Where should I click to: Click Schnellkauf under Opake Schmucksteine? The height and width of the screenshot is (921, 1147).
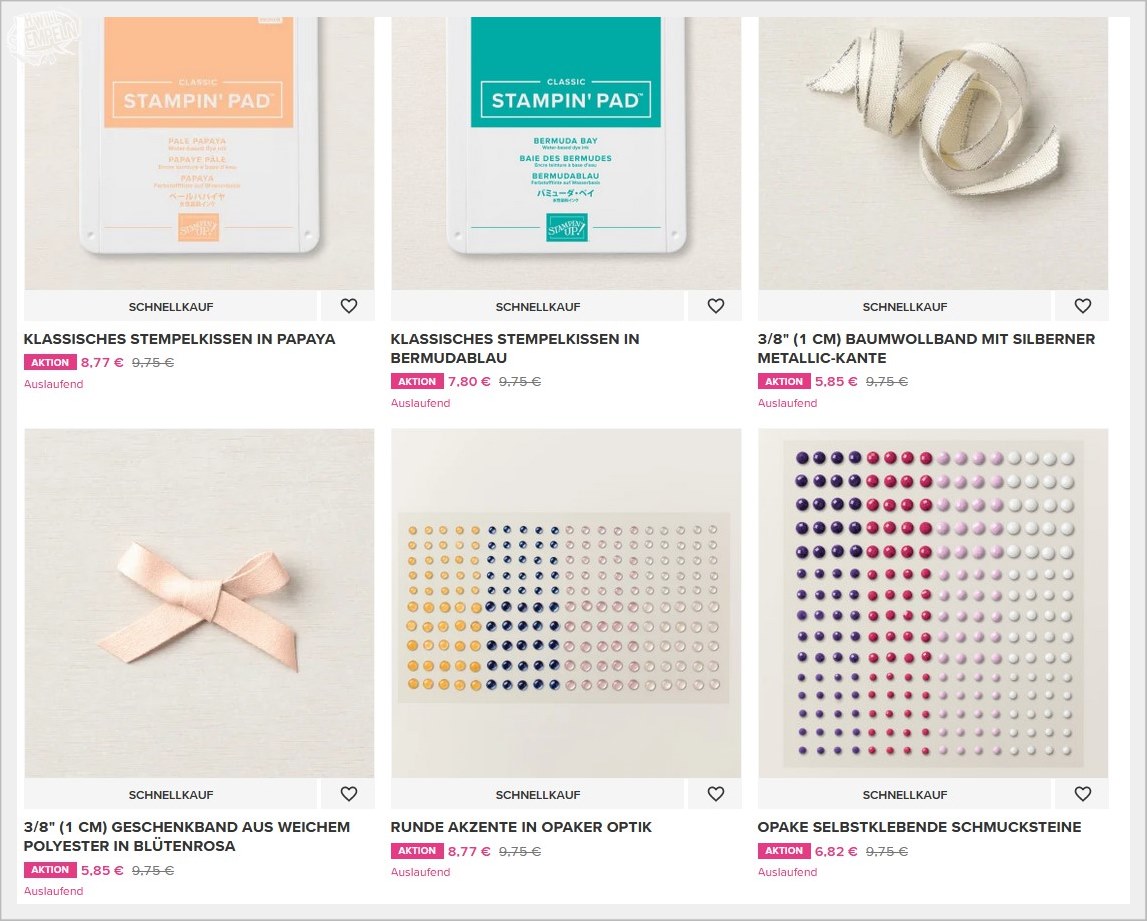[x=905, y=794]
